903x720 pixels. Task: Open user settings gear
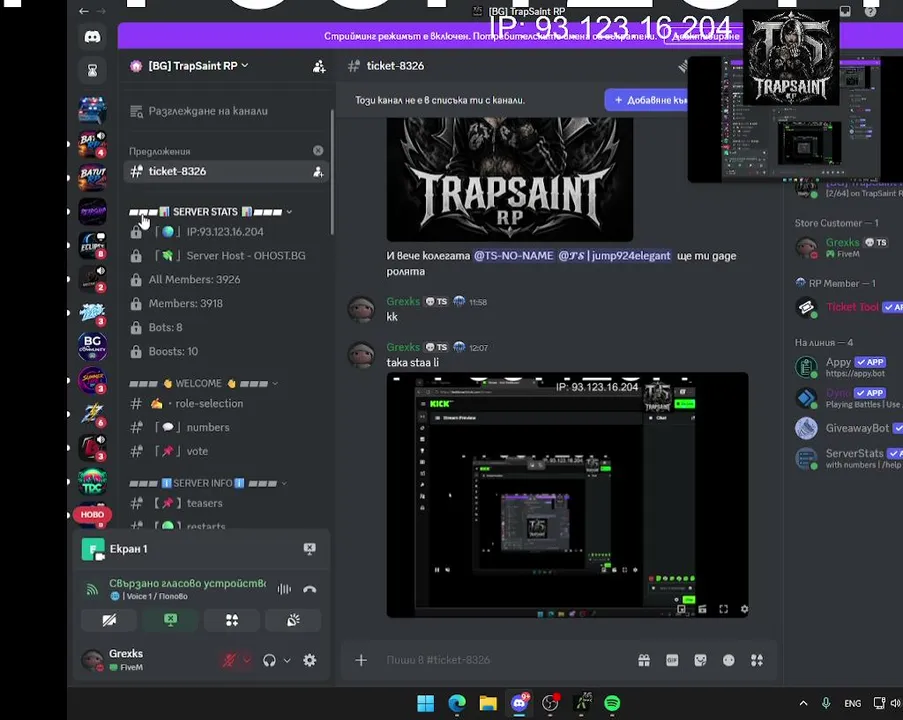(310, 660)
